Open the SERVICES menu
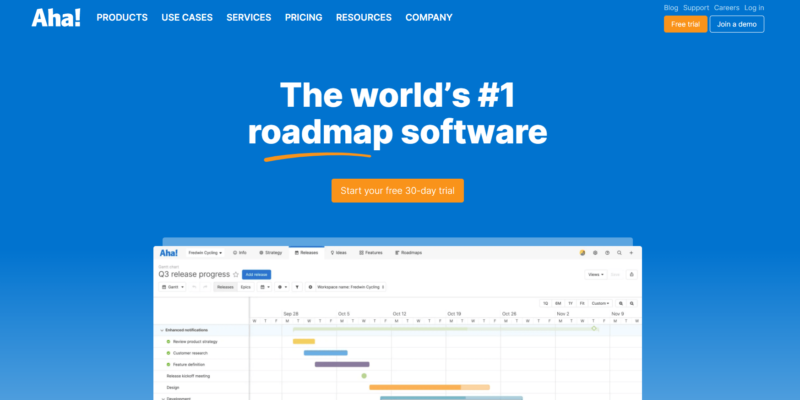The image size is (800, 400). (248, 17)
